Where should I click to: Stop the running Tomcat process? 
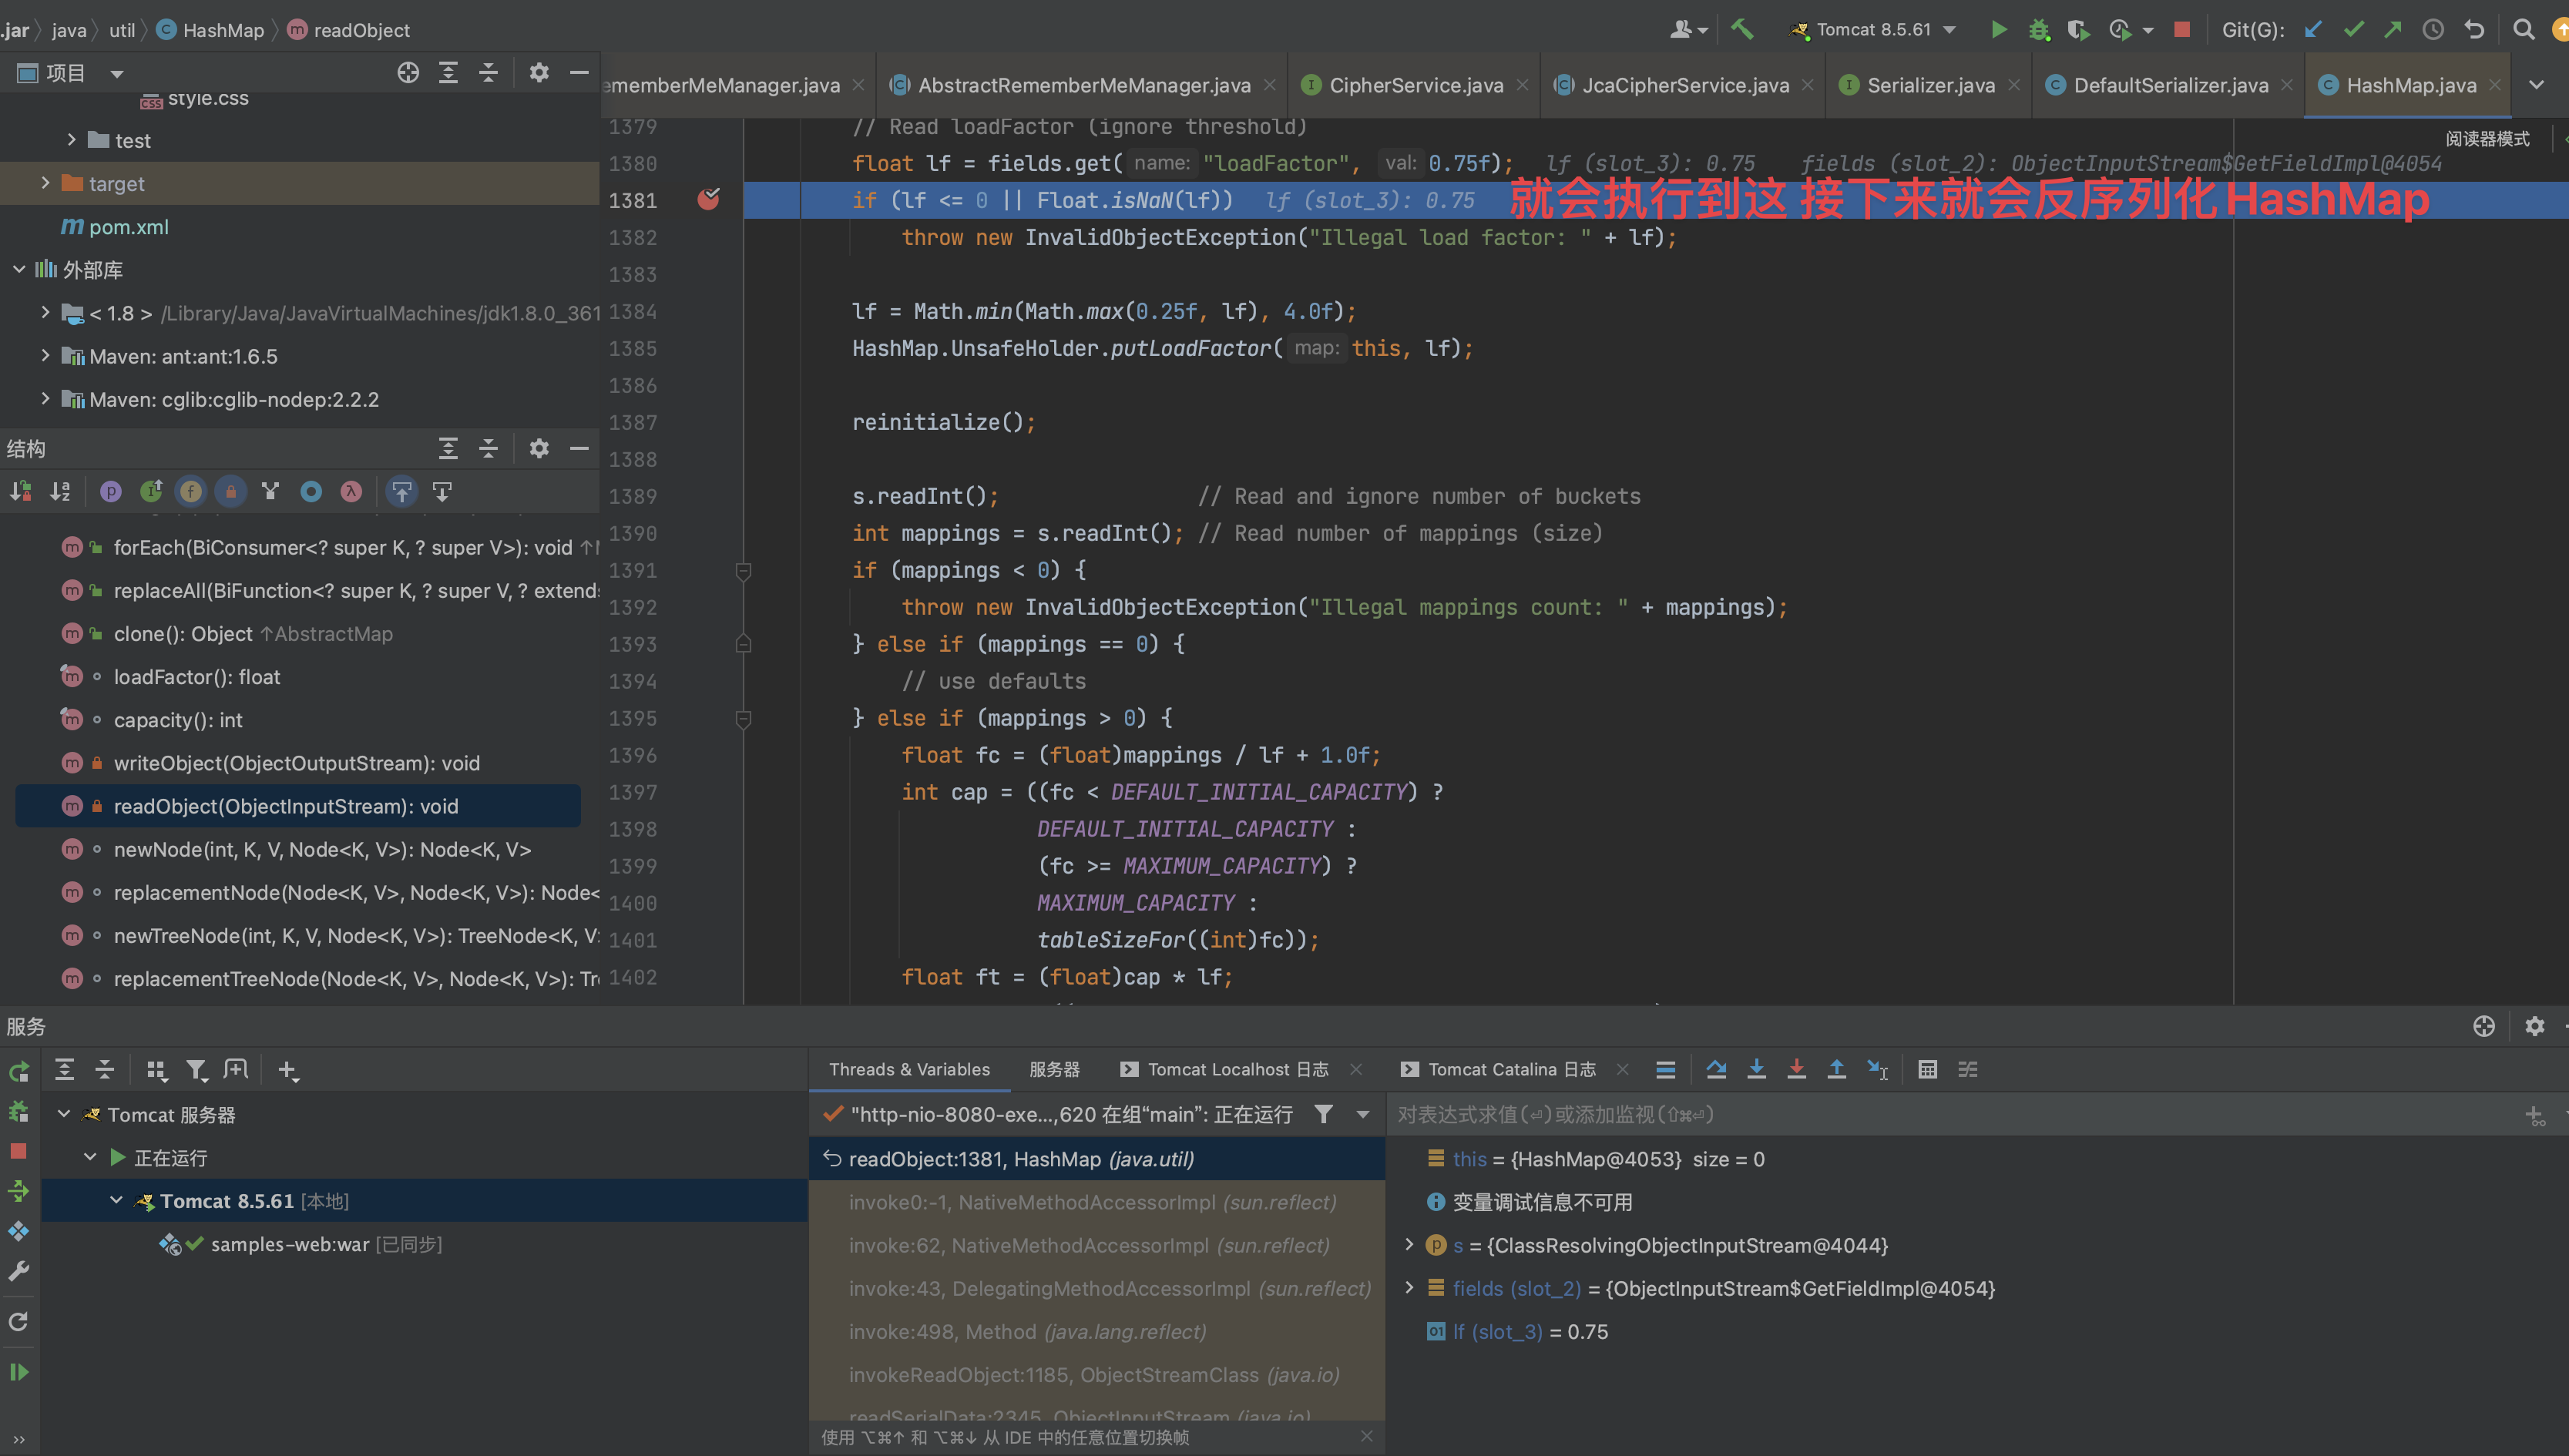pyautogui.click(x=2182, y=29)
